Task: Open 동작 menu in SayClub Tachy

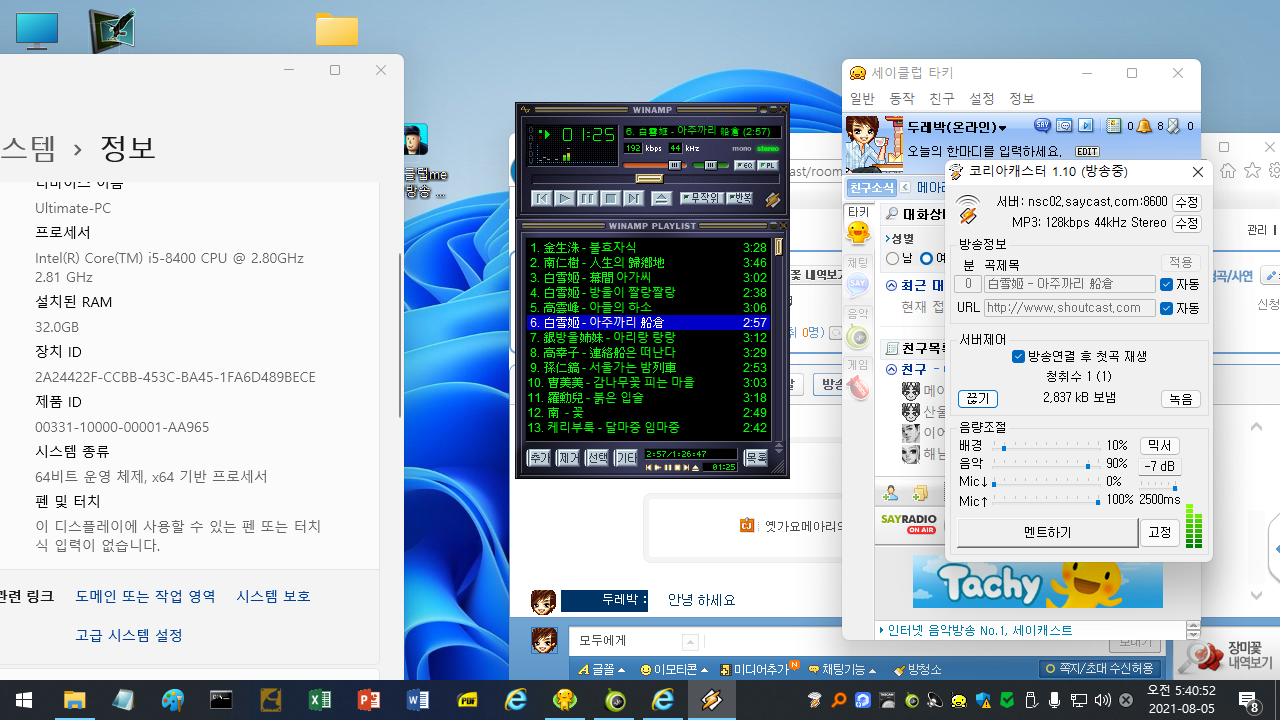Action: coord(902,99)
